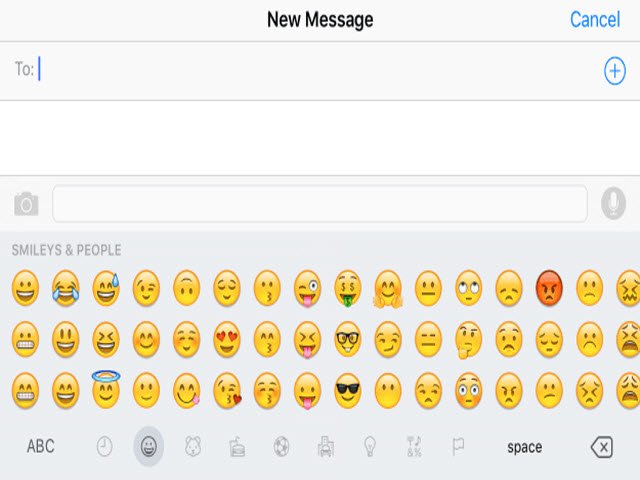Viewport: 640px width, 480px height.
Task: Tap the space key
Action: coord(524,447)
